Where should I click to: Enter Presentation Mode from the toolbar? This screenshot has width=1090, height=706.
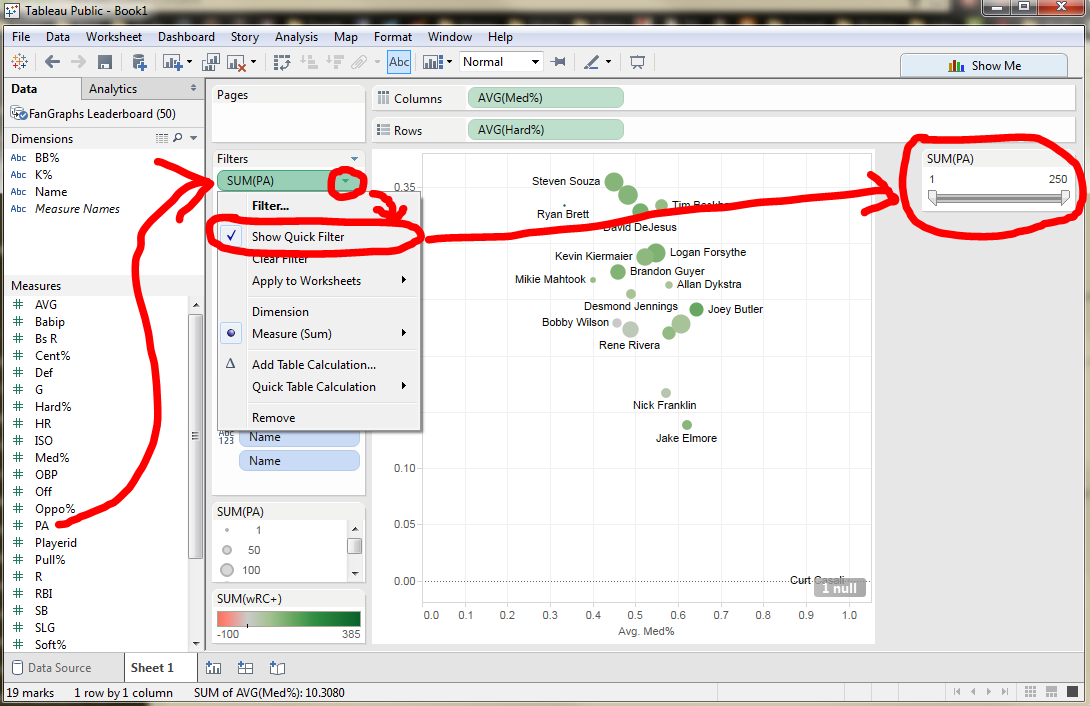click(x=637, y=62)
